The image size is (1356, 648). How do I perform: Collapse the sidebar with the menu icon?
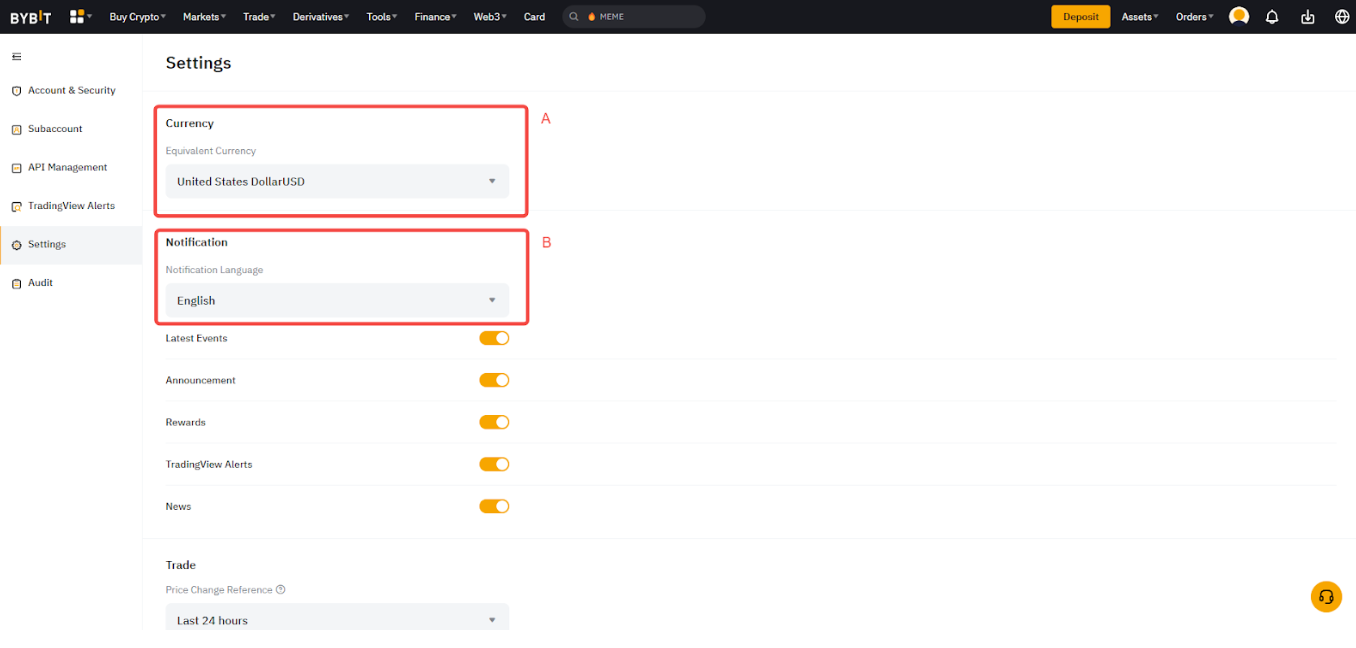16,57
